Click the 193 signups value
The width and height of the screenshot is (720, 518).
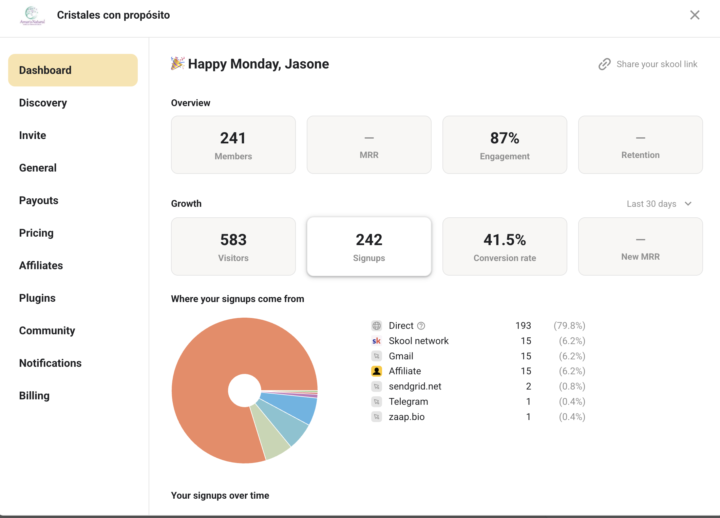[523, 326]
